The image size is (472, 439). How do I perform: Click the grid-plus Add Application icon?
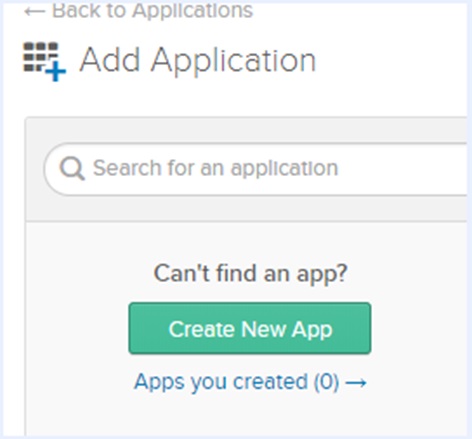coord(45,61)
